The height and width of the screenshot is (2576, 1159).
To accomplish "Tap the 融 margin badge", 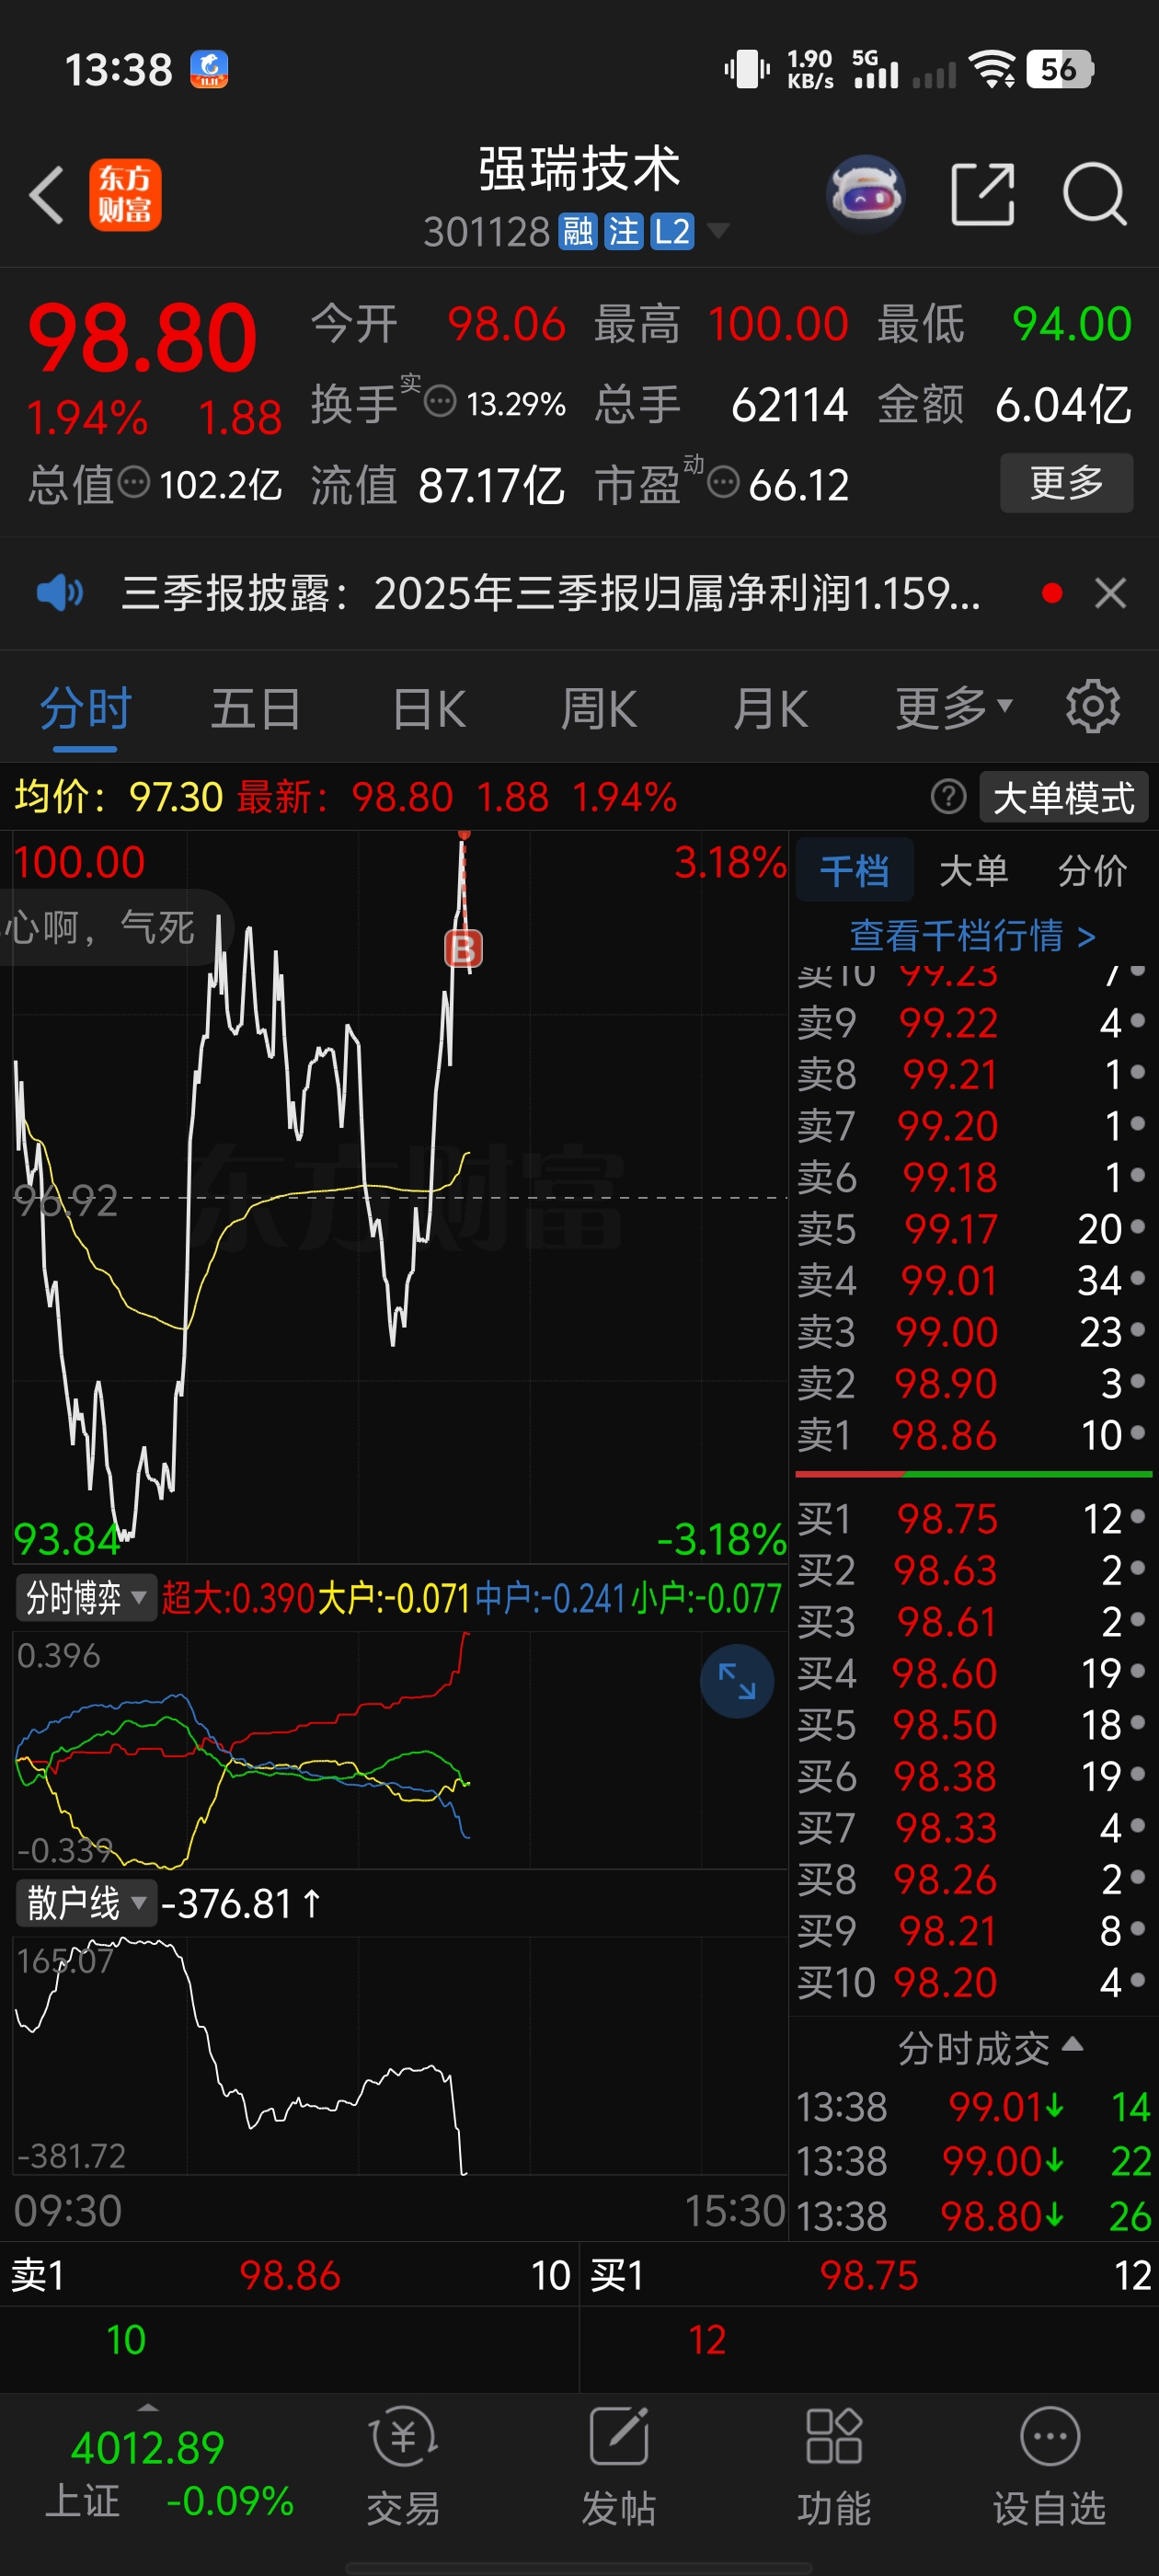I will tap(577, 232).
